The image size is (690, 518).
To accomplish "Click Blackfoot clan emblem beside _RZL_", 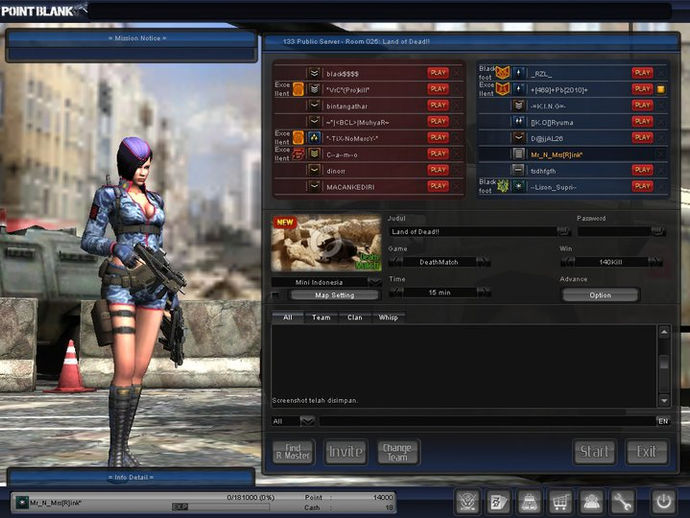I will pyautogui.click(x=503, y=73).
